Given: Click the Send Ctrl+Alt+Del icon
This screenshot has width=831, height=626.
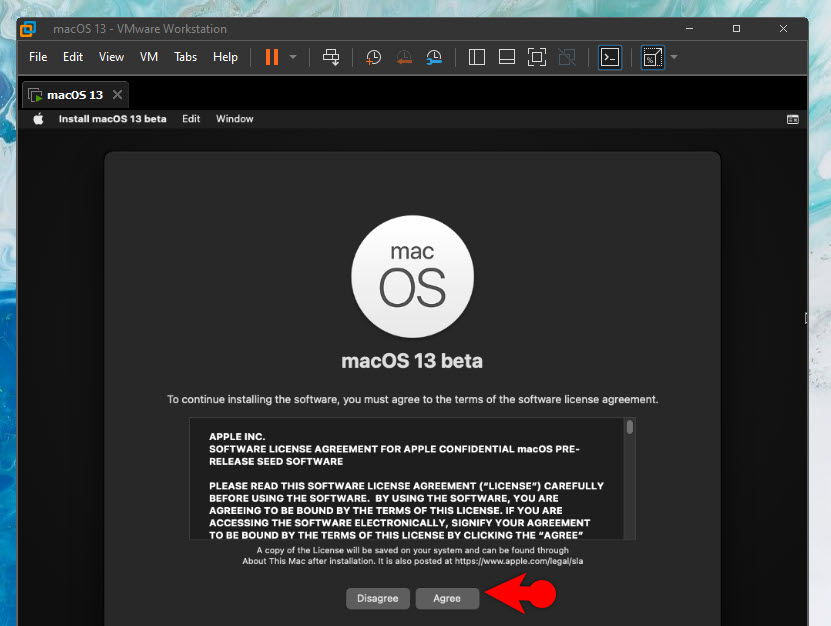Looking at the screenshot, I should coord(331,57).
